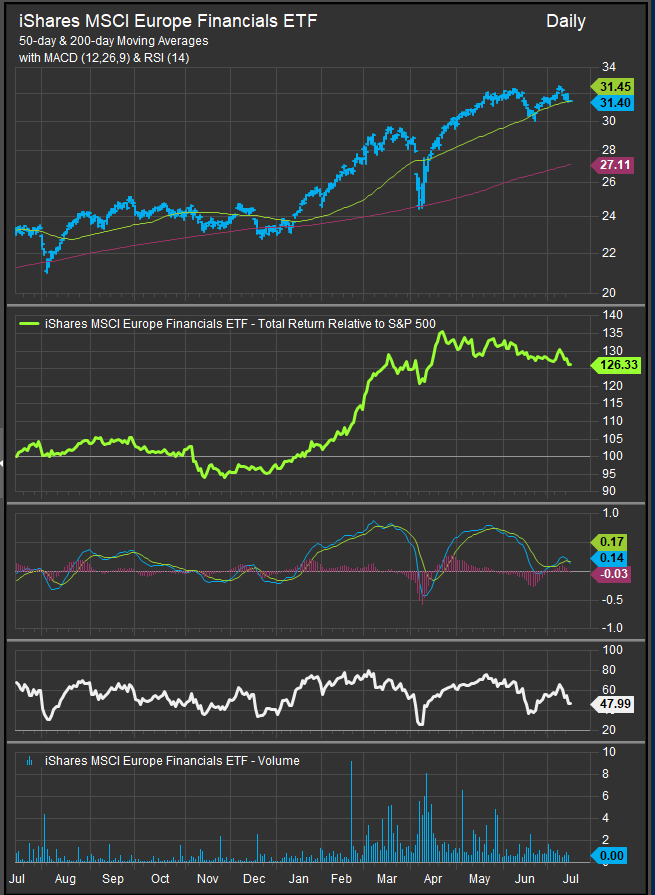
Task: Click the chart title iShares MSCI Europe Financials ETF
Action: pos(168,22)
